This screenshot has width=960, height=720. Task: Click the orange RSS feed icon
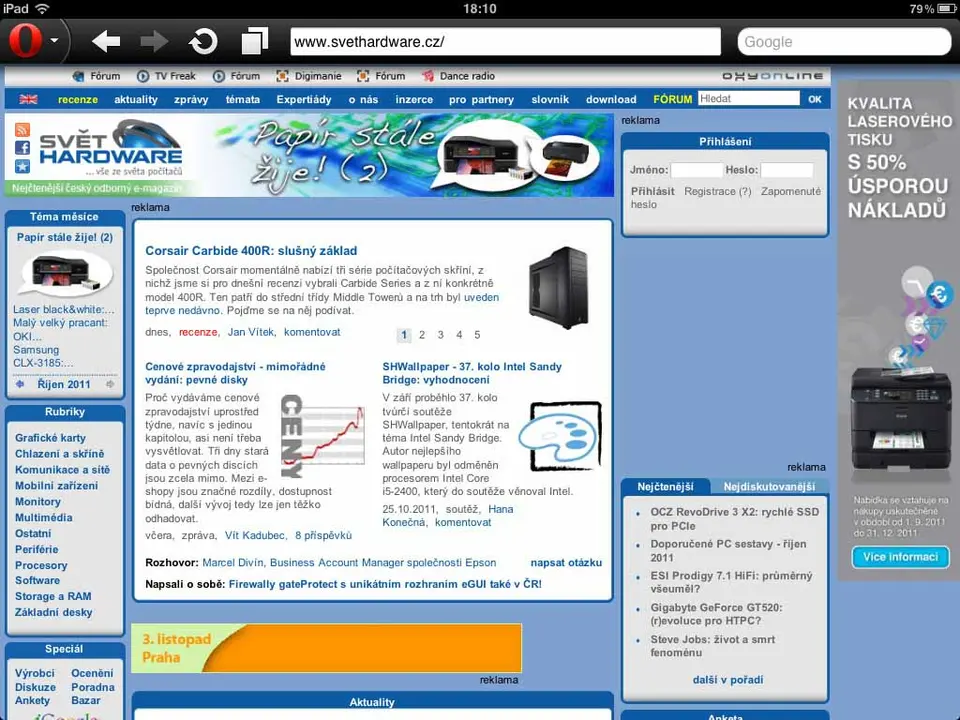[x=22, y=130]
